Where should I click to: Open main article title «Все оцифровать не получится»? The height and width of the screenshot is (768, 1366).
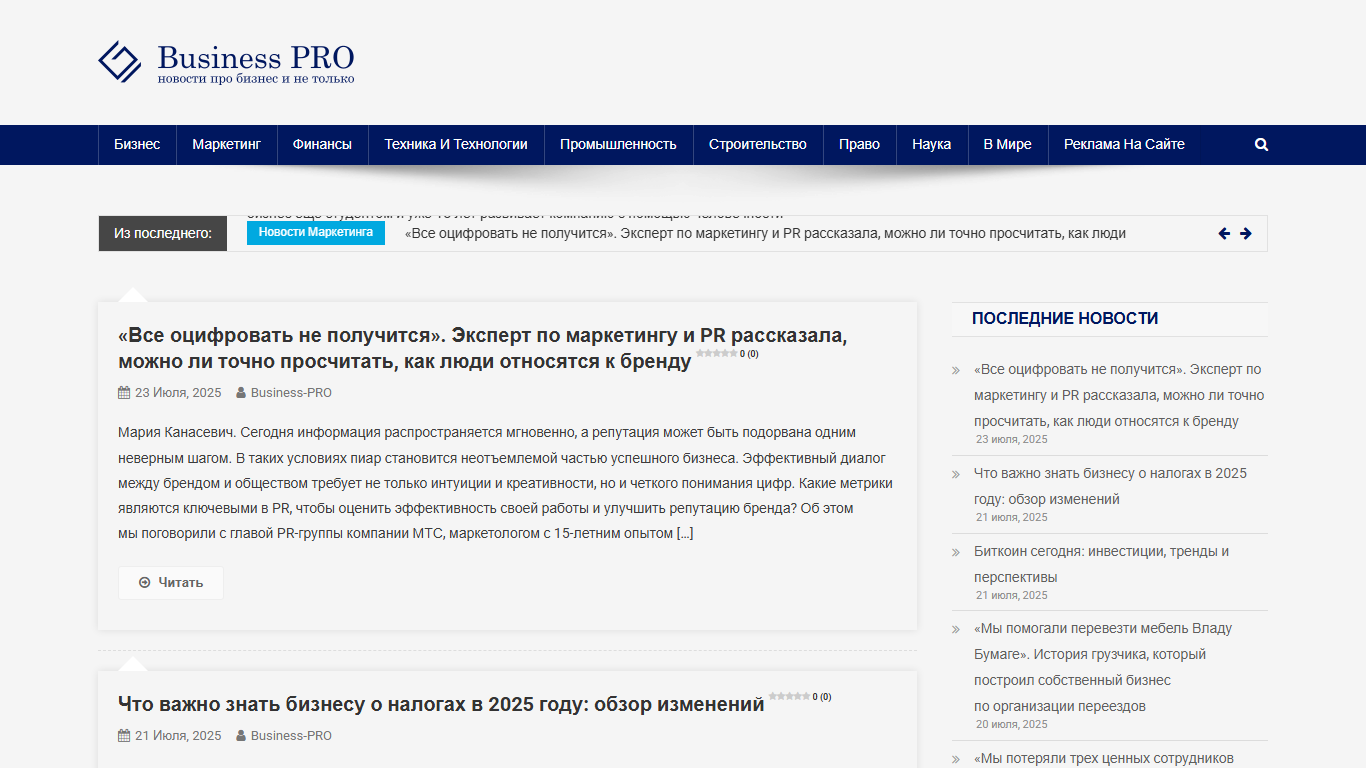coord(483,348)
